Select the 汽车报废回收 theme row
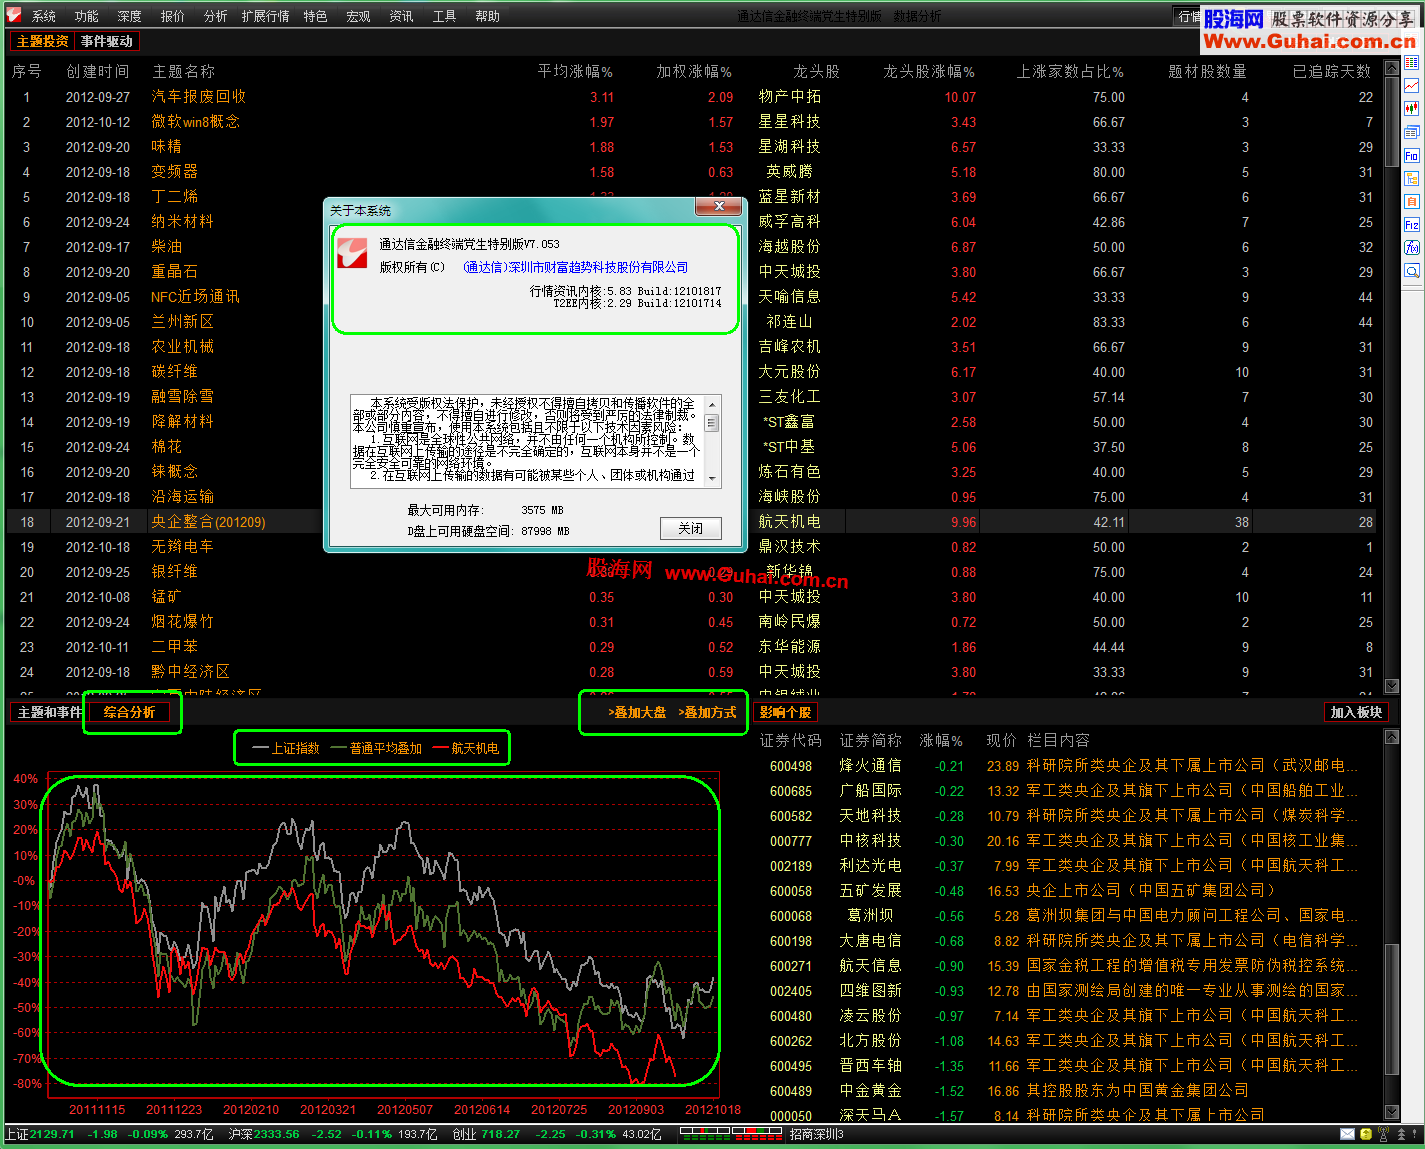This screenshot has width=1425, height=1149. click(690, 97)
